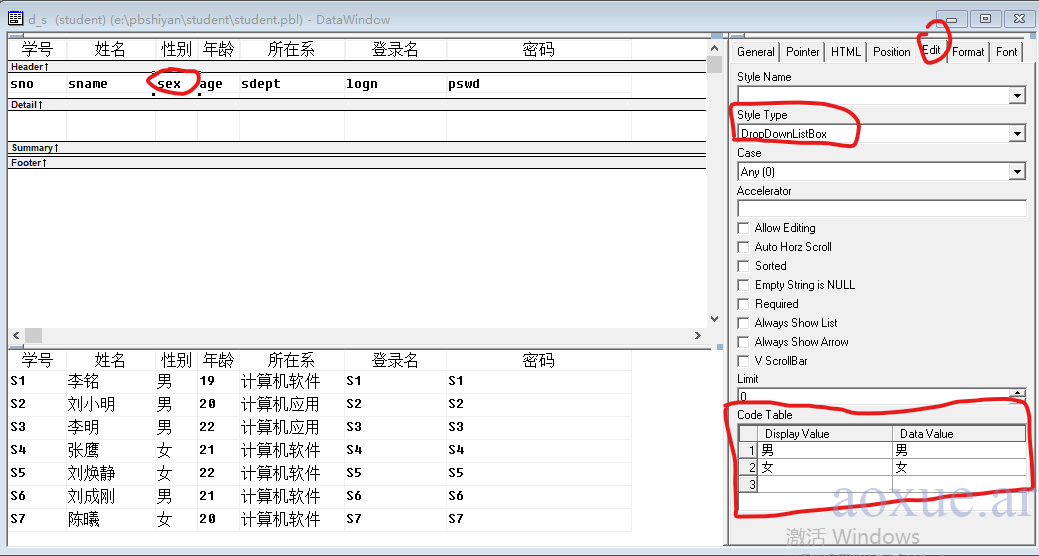
Task: Click age 19 in preview row S1
Action: coord(207,381)
